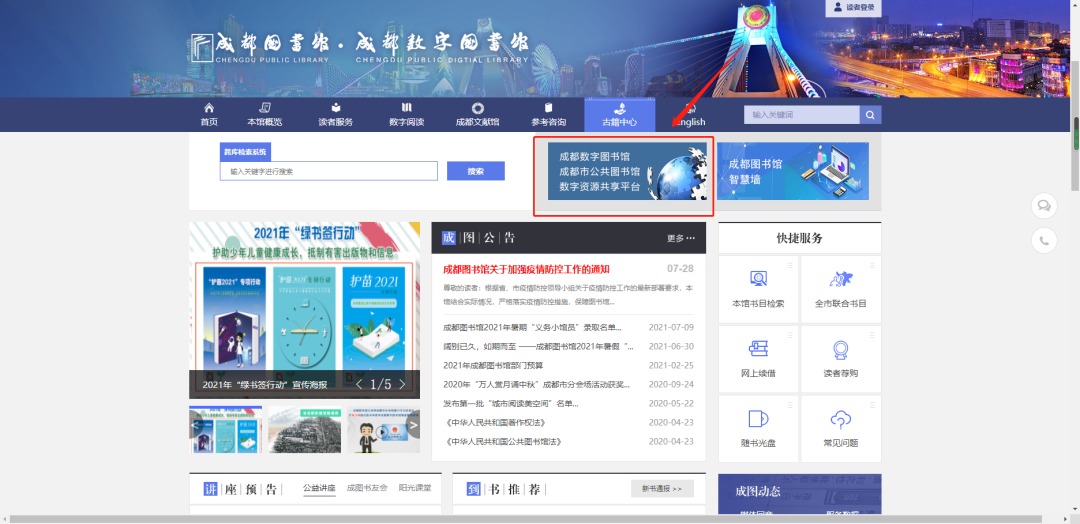Open the 读者服务 nav menu
1080x524 pixels.
[335, 114]
